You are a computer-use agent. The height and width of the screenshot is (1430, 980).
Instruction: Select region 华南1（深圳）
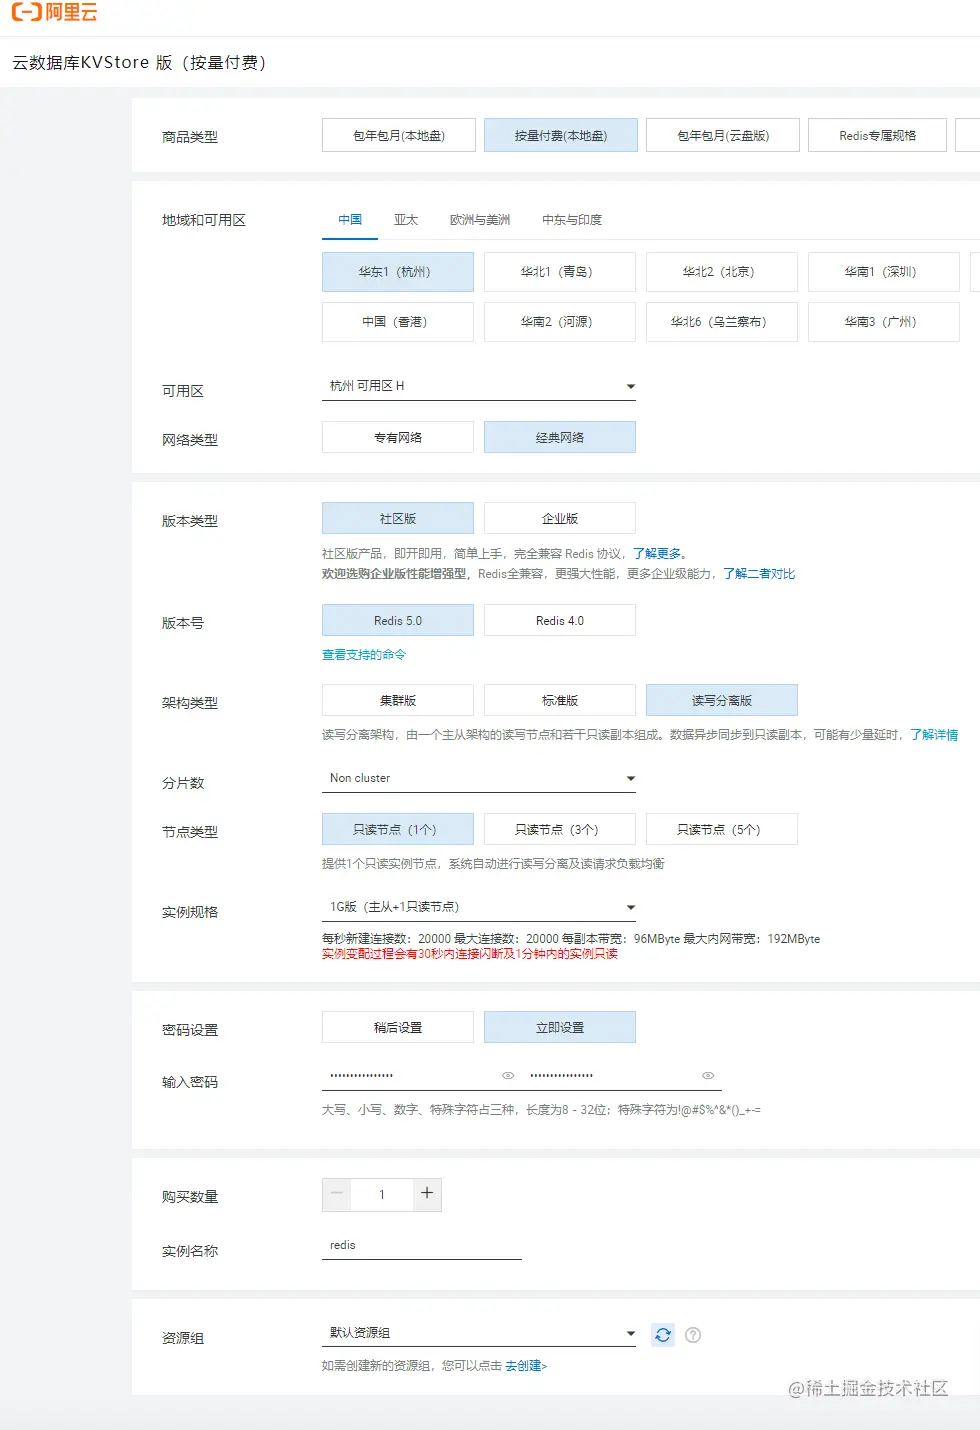point(884,272)
